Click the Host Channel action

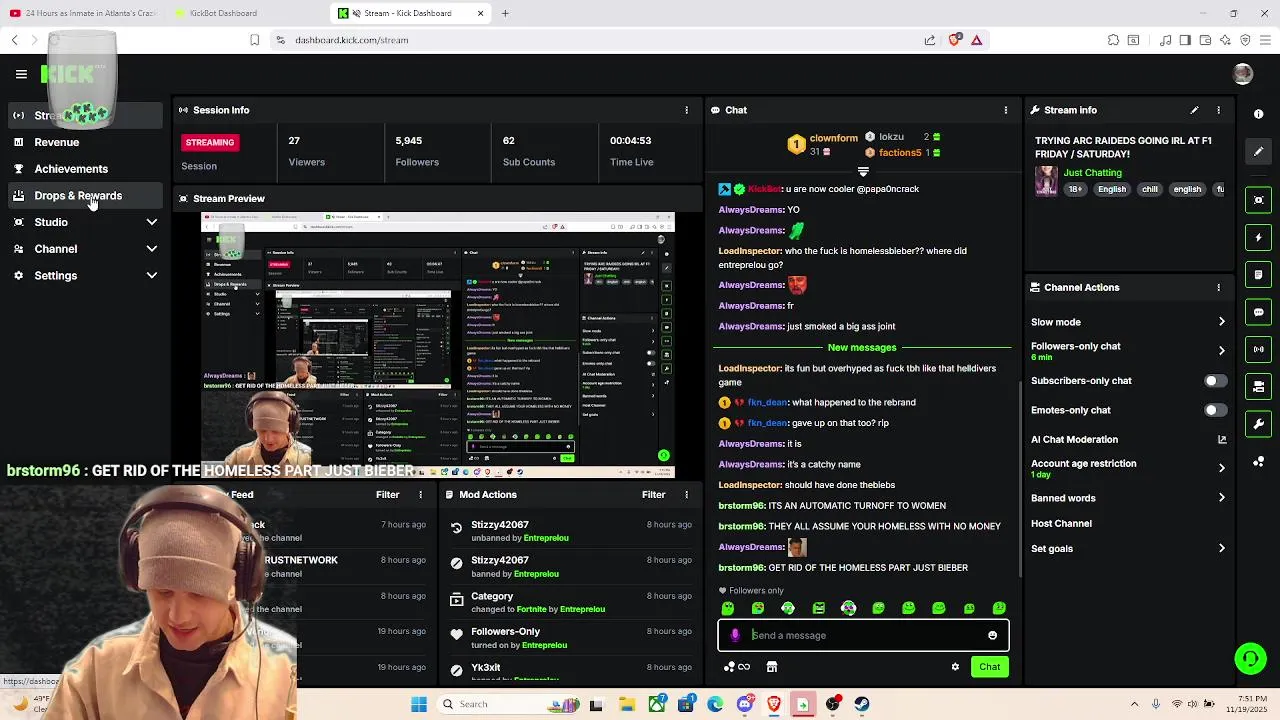1061,523
